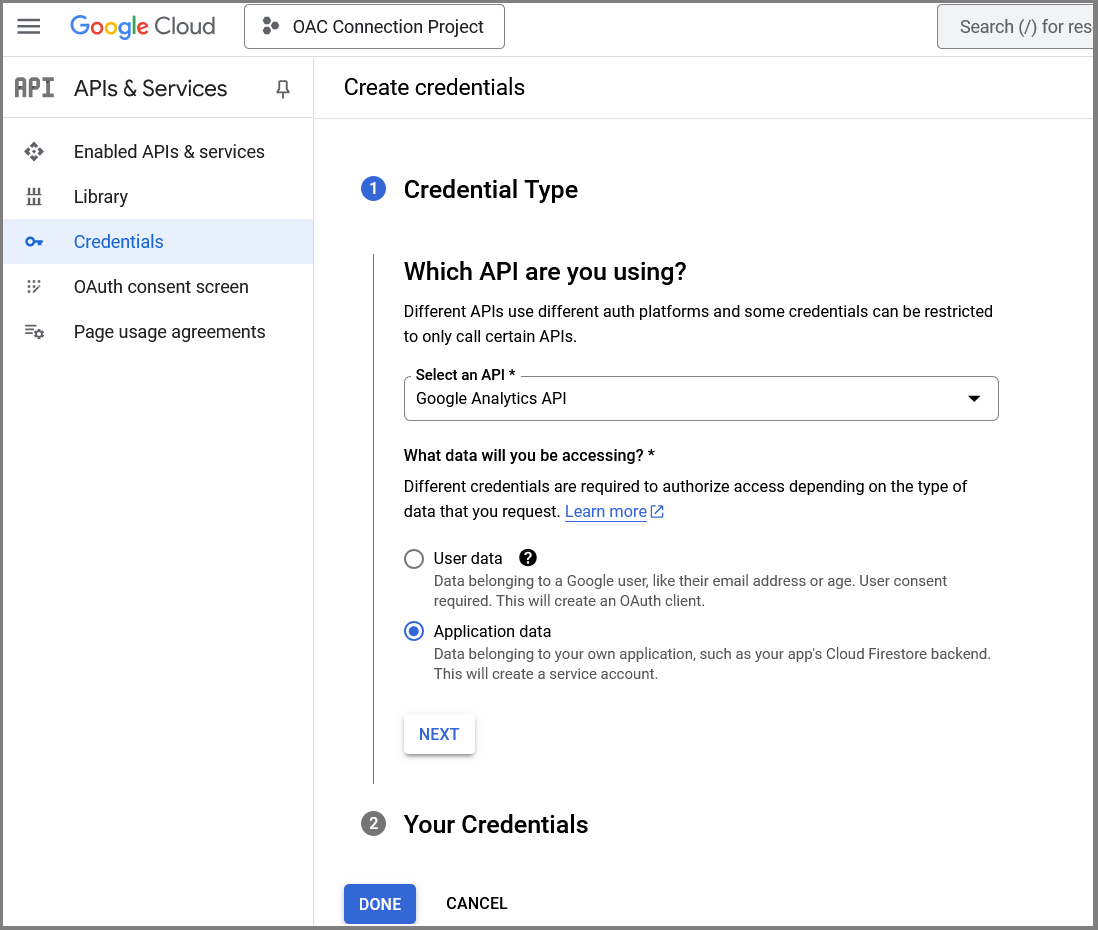The height and width of the screenshot is (930, 1098).
Task: Click the help icon next to User data
Action: (527, 558)
